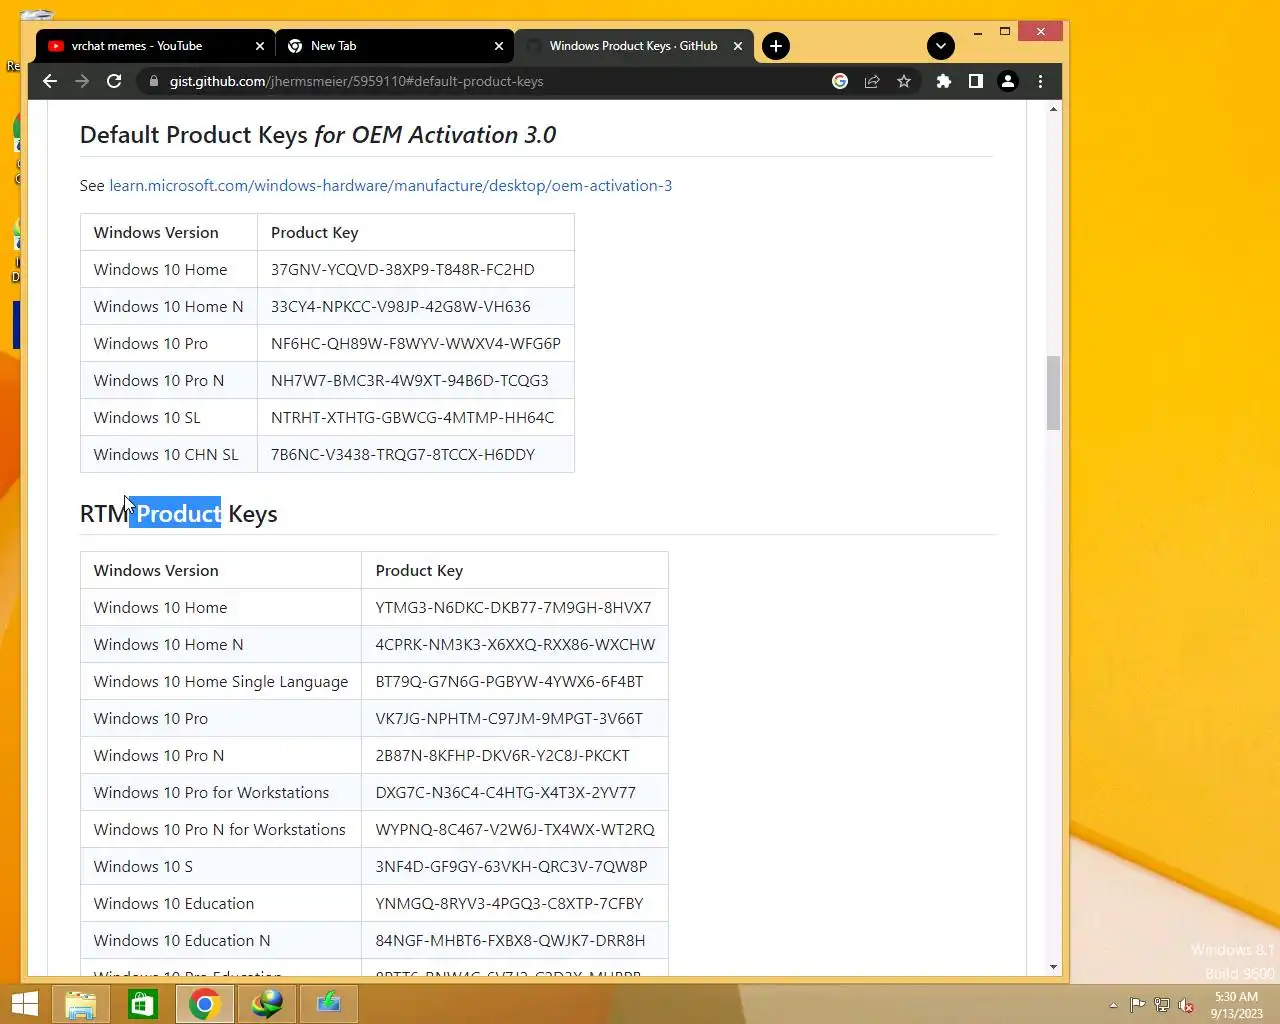1280x1024 pixels.
Task: Click the Windows 10 Education N cell
Action: pyautogui.click(x=221, y=941)
